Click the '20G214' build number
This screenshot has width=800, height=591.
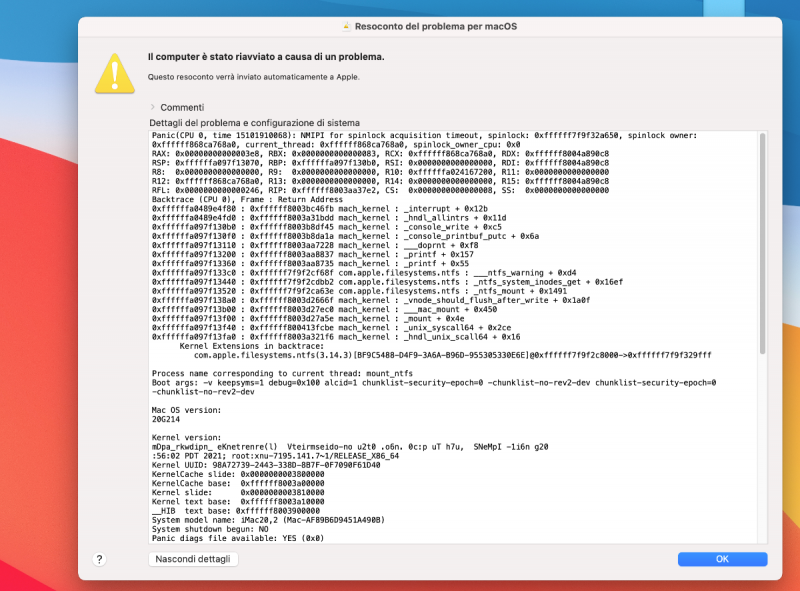click(x=166, y=420)
